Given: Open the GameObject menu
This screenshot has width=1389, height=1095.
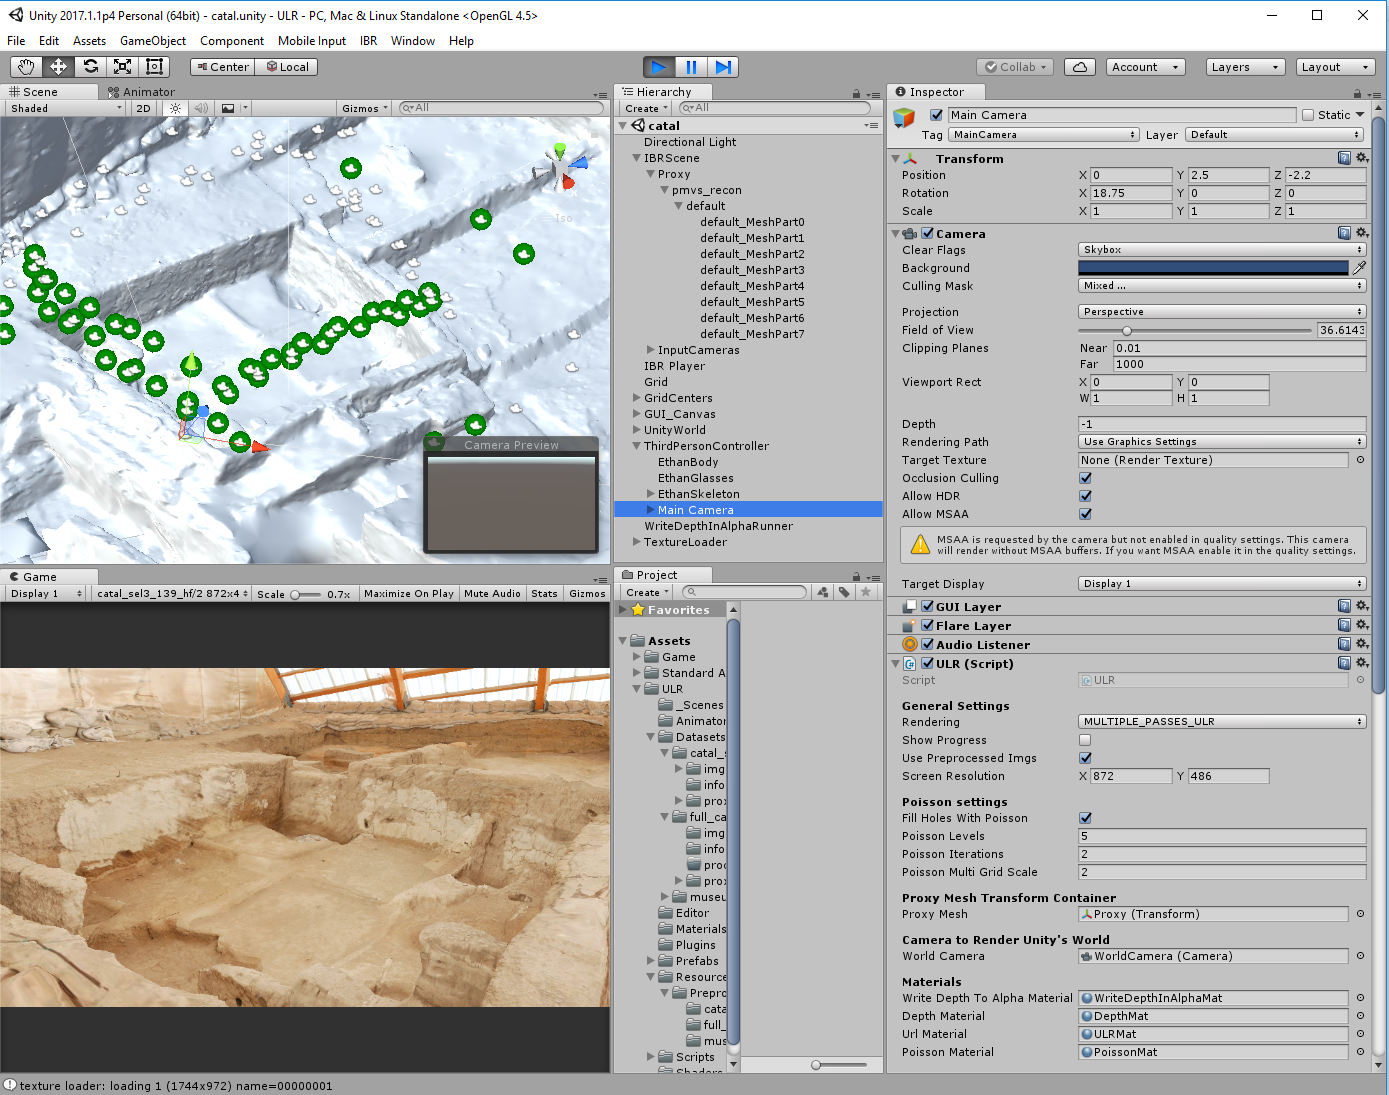Looking at the screenshot, I should point(153,41).
